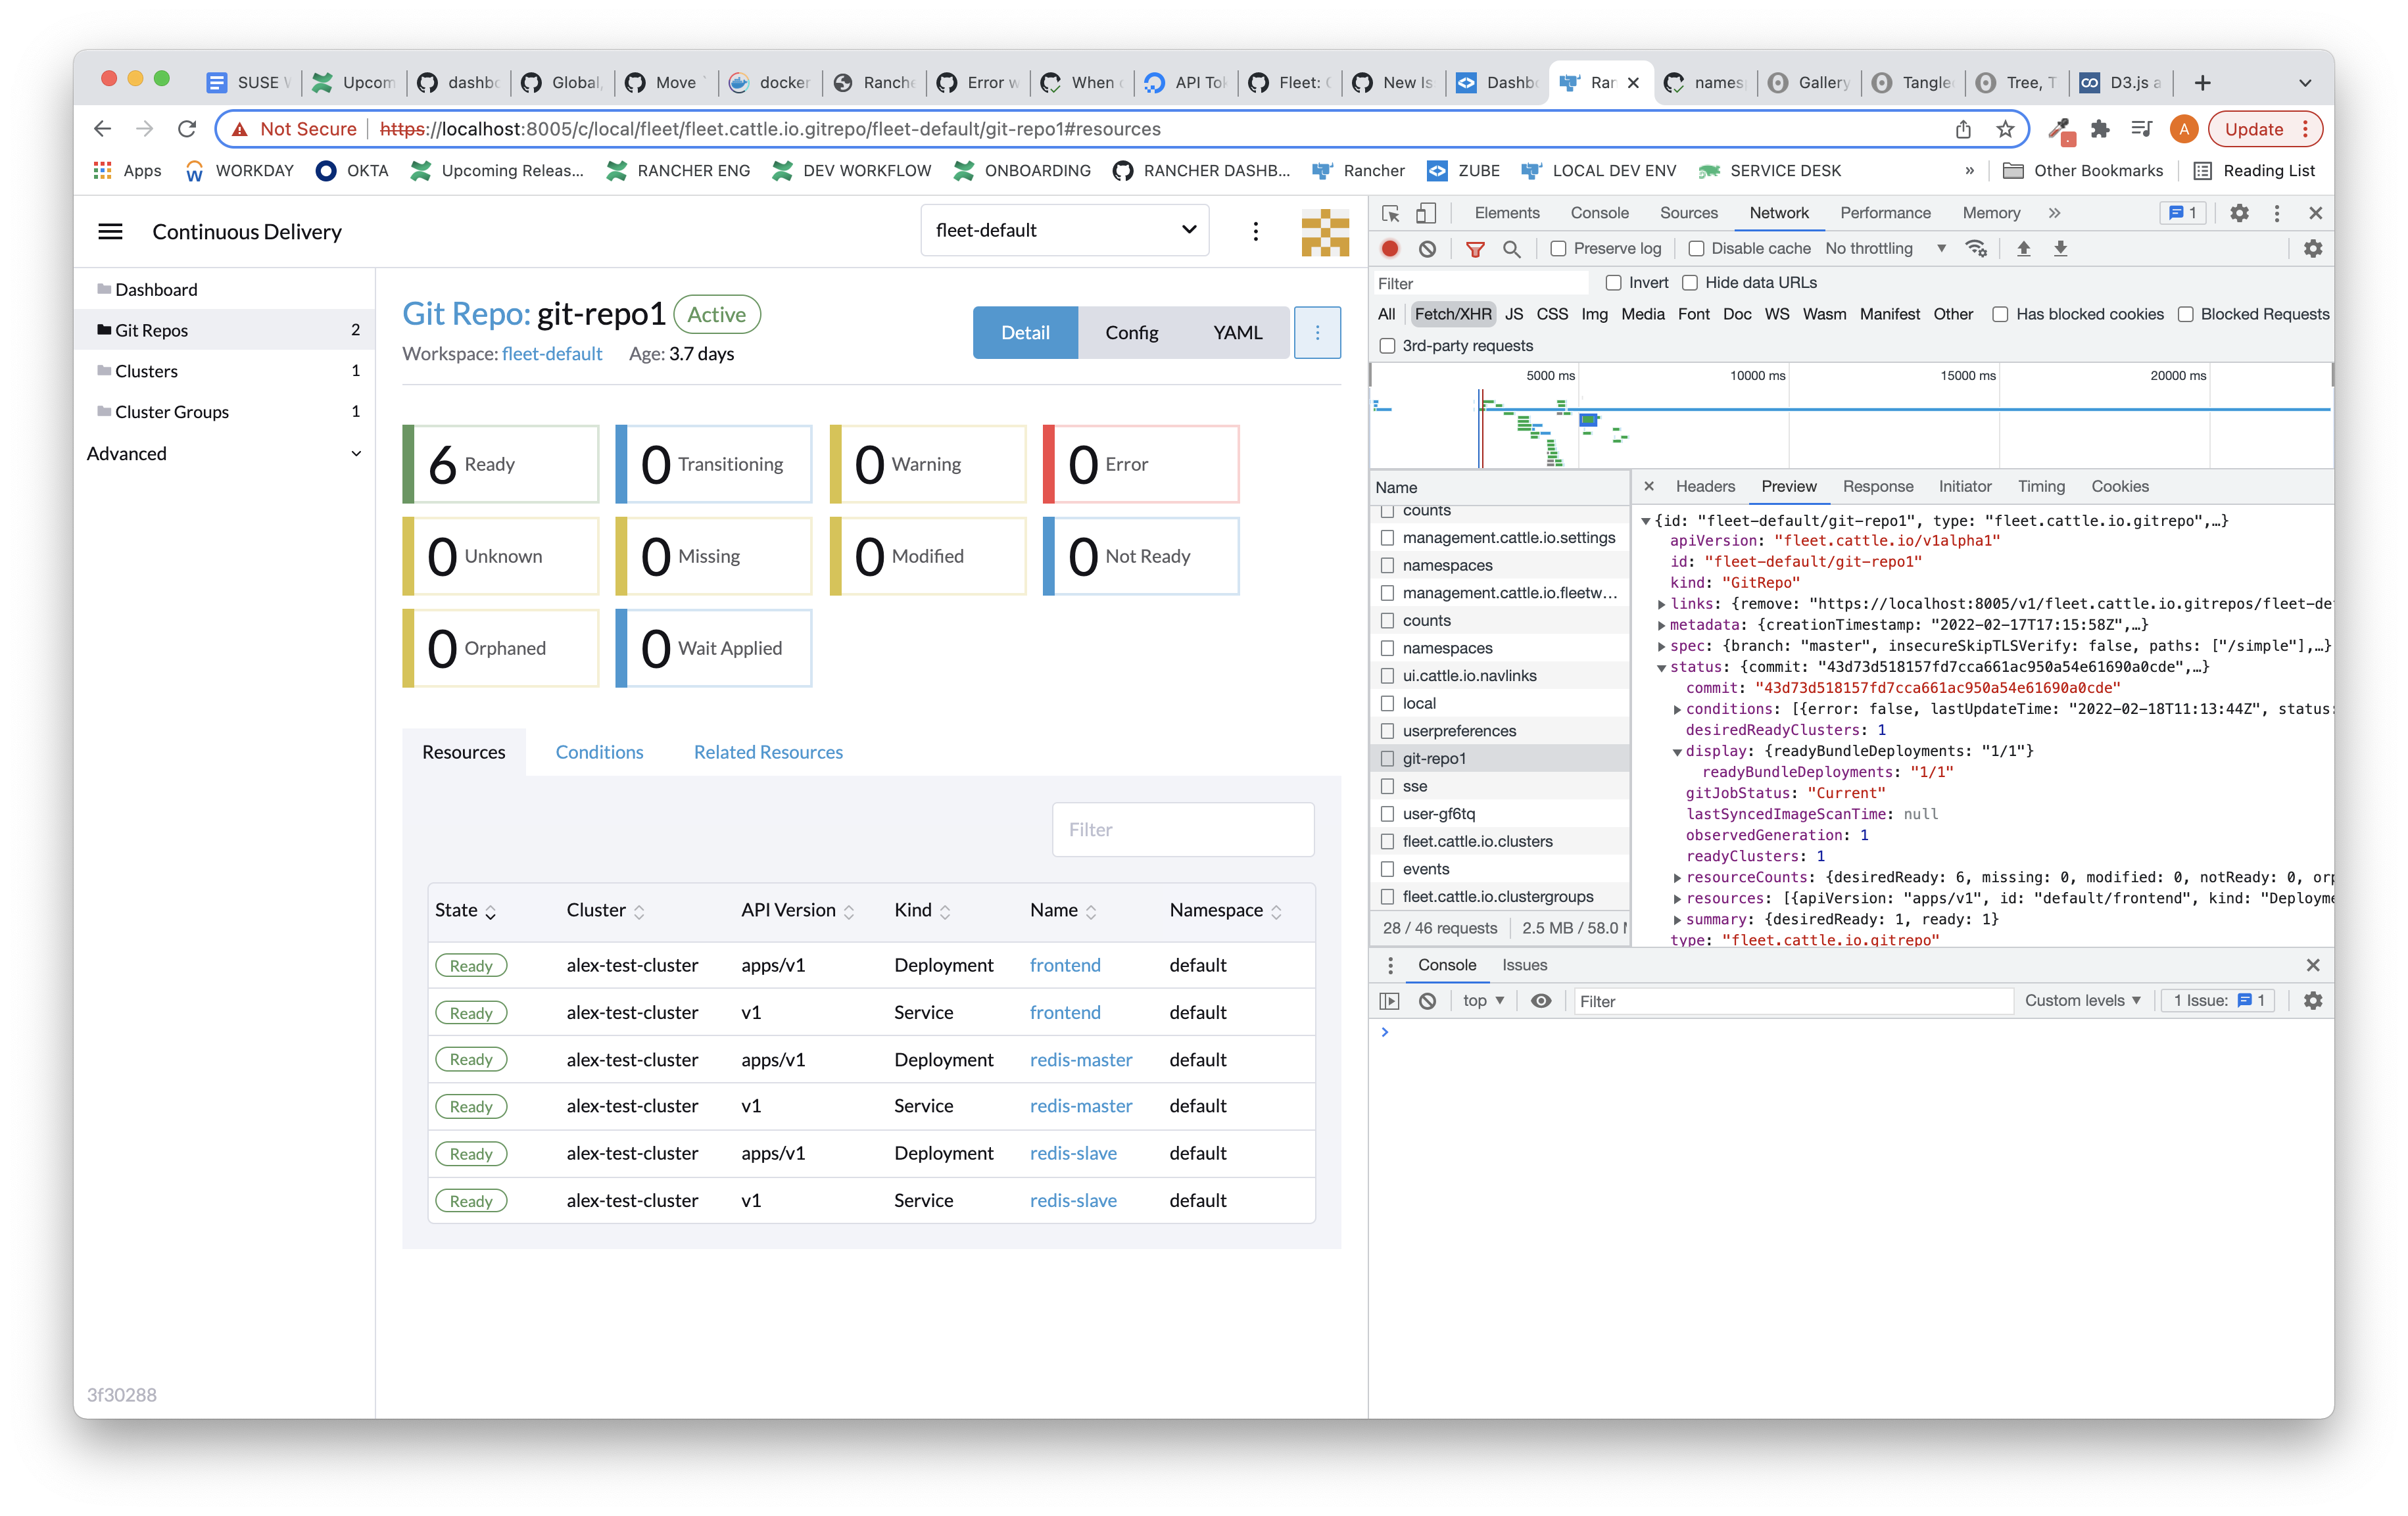
Task: Click inside the resources Filter input field
Action: (1183, 829)
